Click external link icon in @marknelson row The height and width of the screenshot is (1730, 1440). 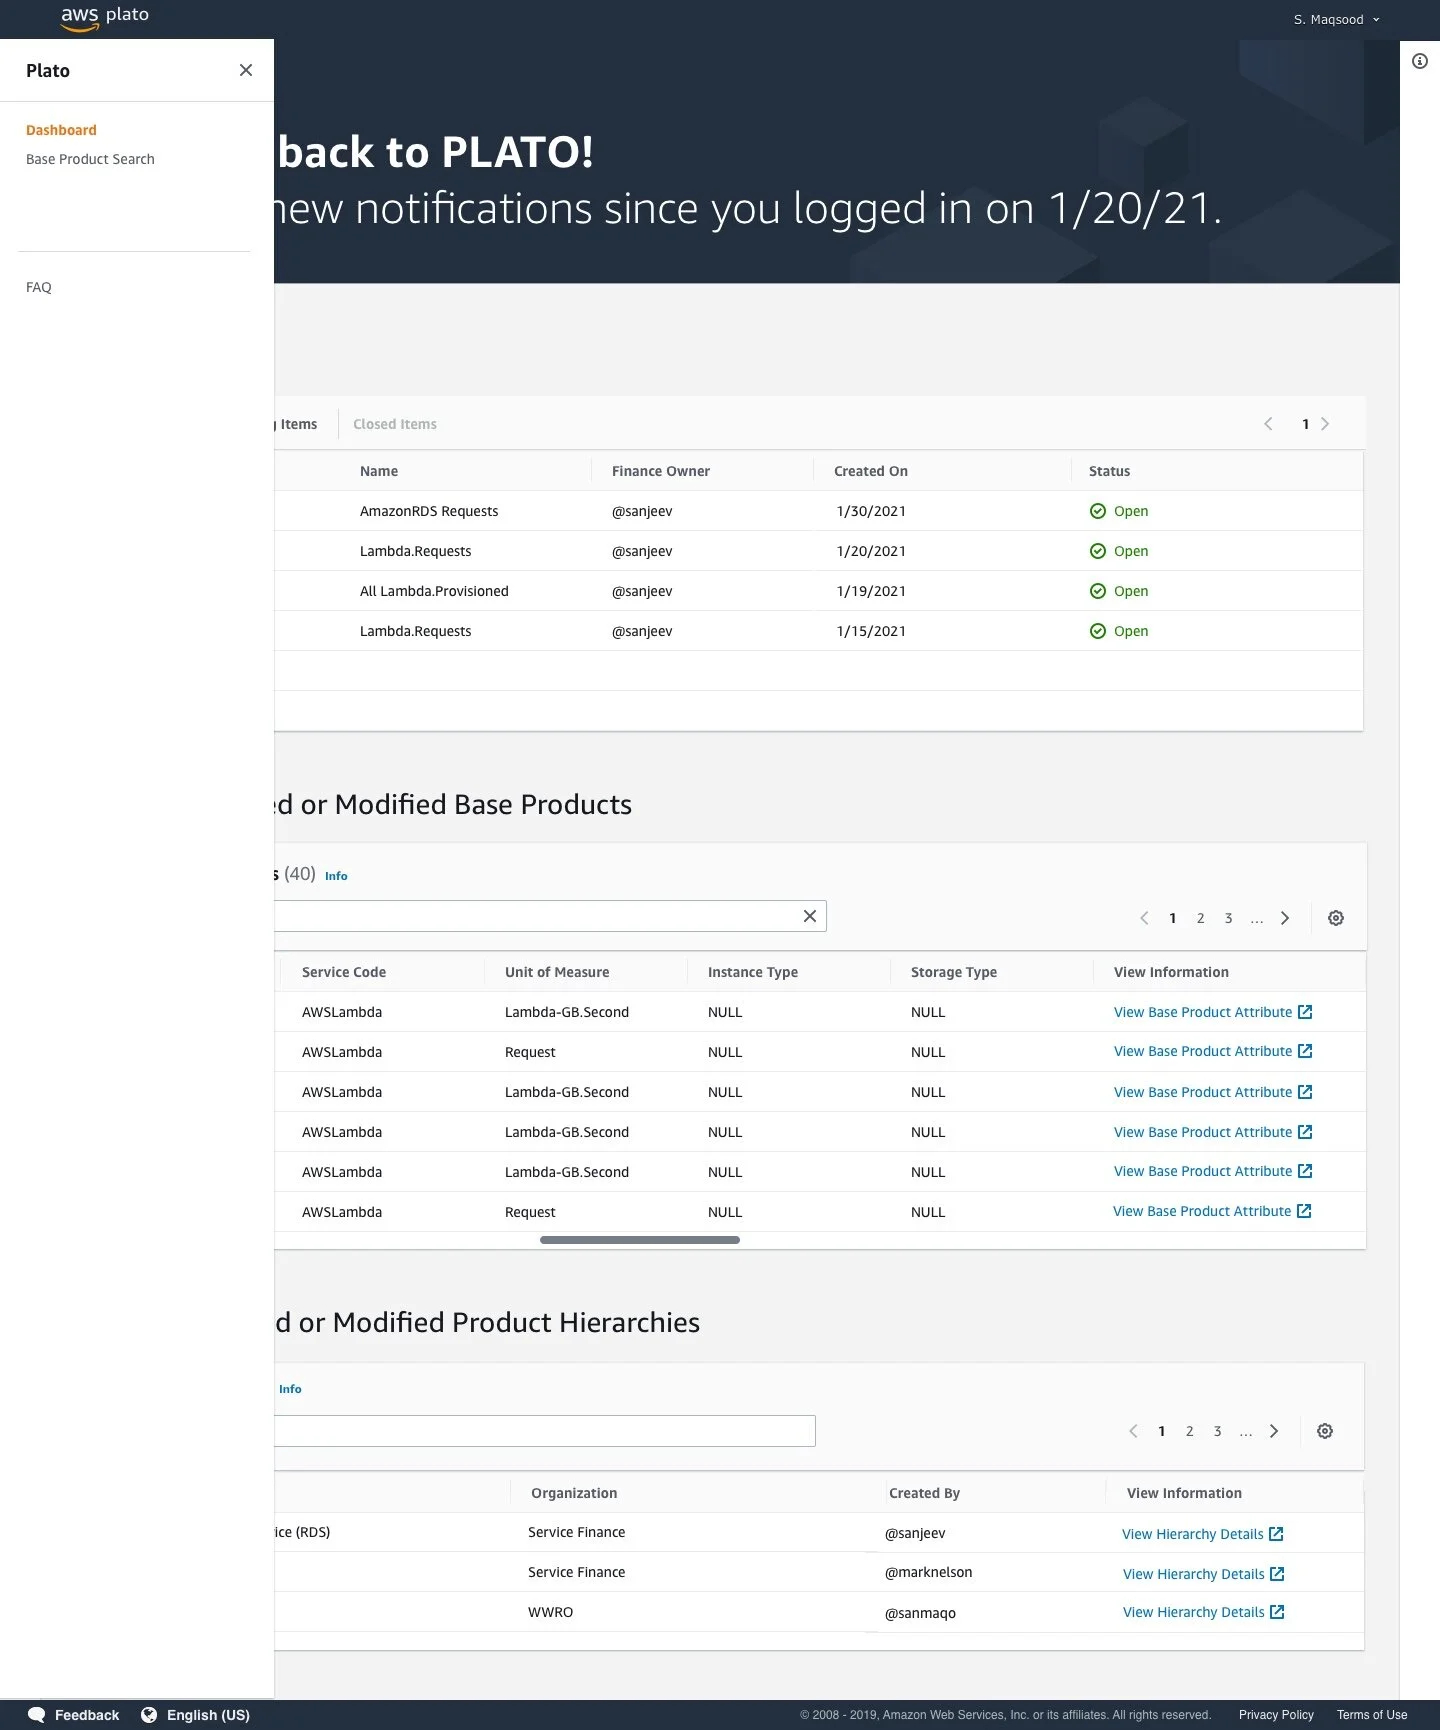pyautogui.click(x=1277, y=1574)
